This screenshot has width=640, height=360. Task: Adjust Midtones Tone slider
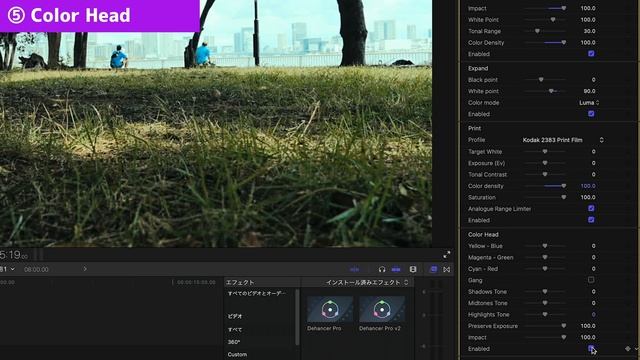point(545,303)
